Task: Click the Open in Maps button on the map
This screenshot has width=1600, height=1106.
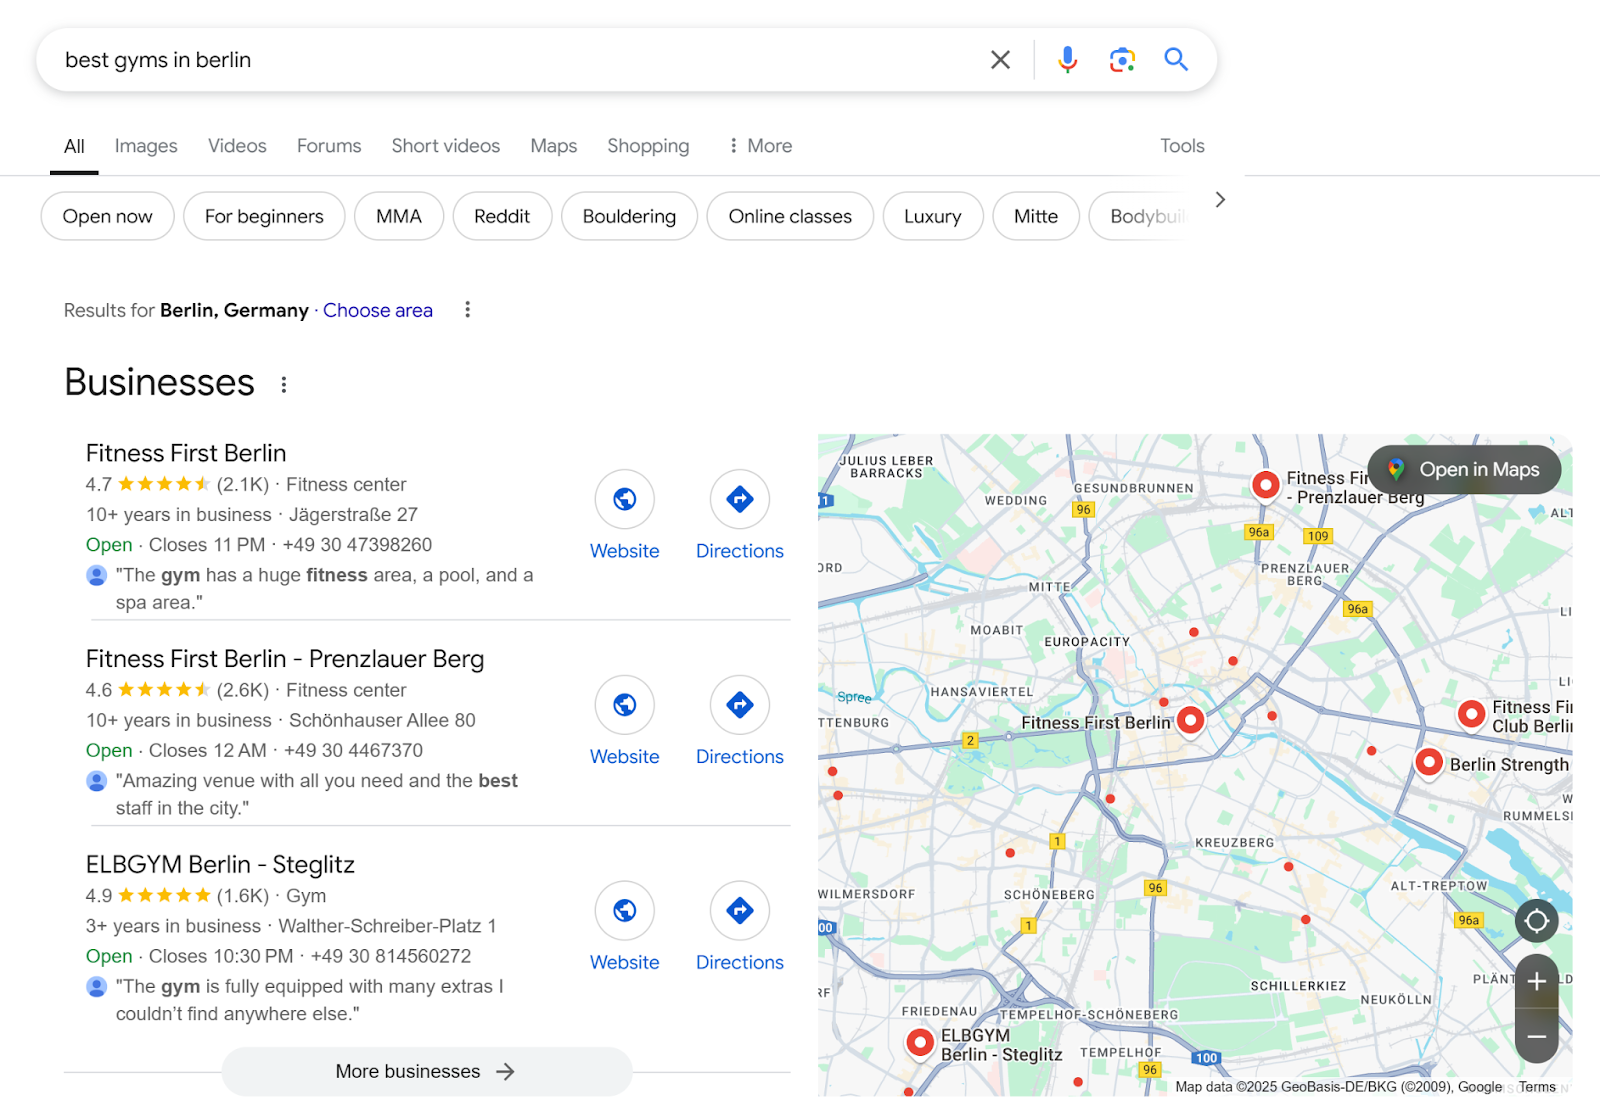Action: pyautogui.click(x=1464, y=469)
